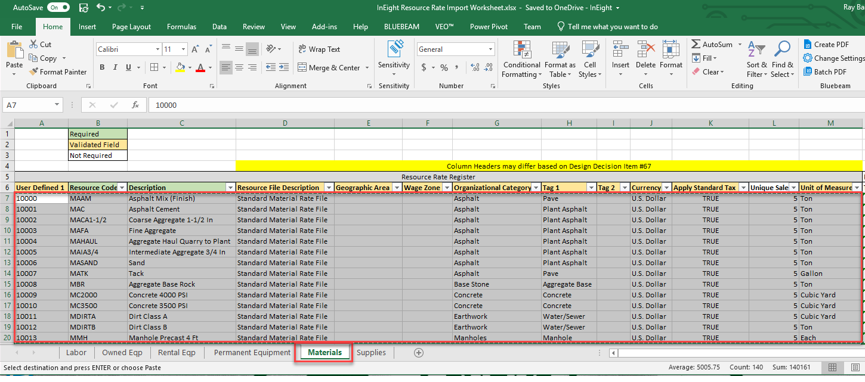This screenshot has width=865, height=382.
Task: Increase font size with large A icon
Action: [195, 49]
